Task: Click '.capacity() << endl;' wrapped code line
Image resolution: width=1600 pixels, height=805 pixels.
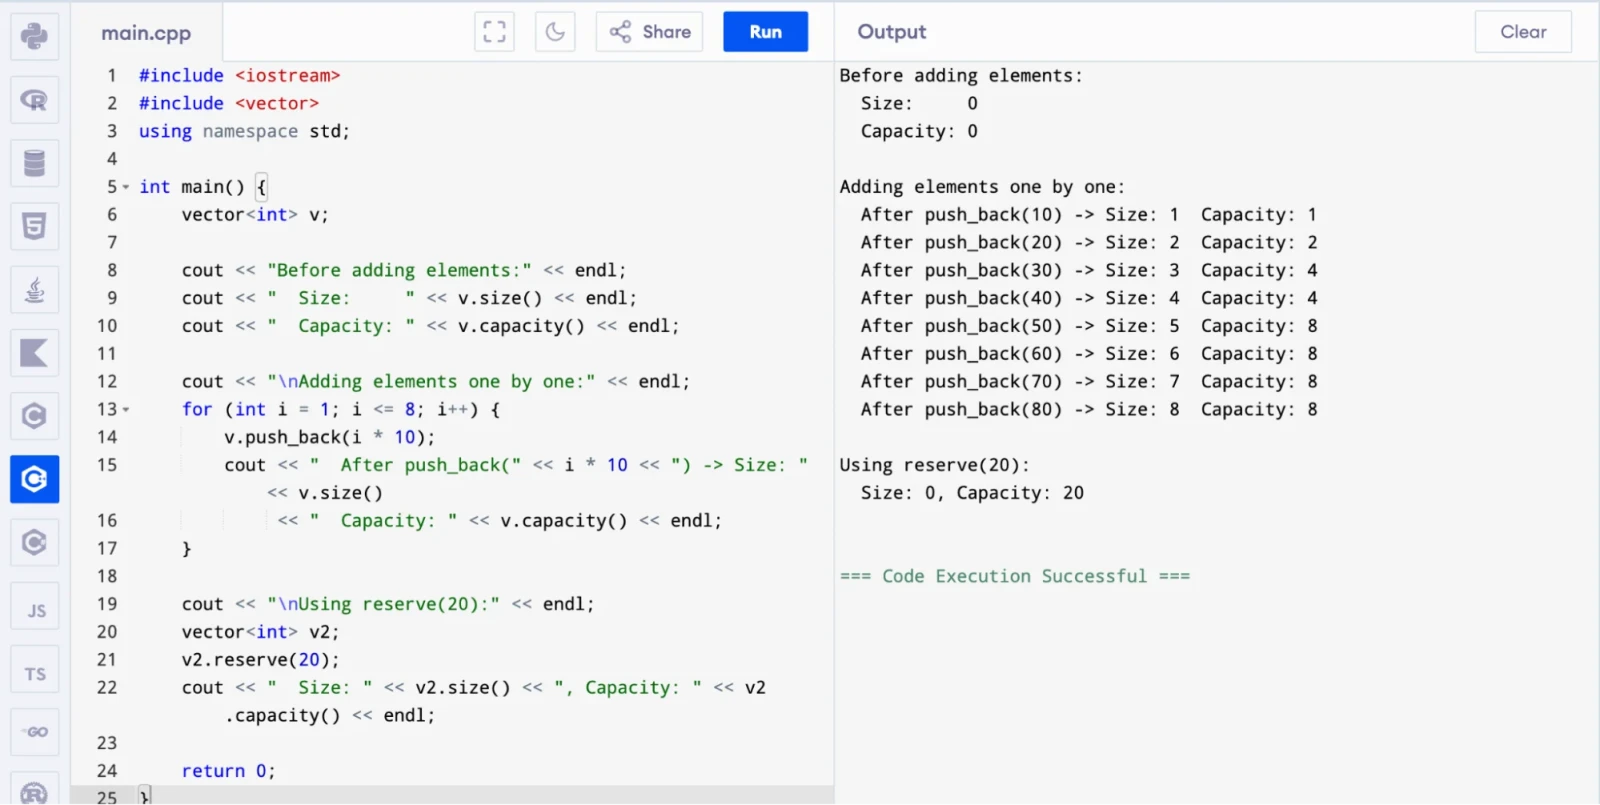Action: click(x=330, y=716)
